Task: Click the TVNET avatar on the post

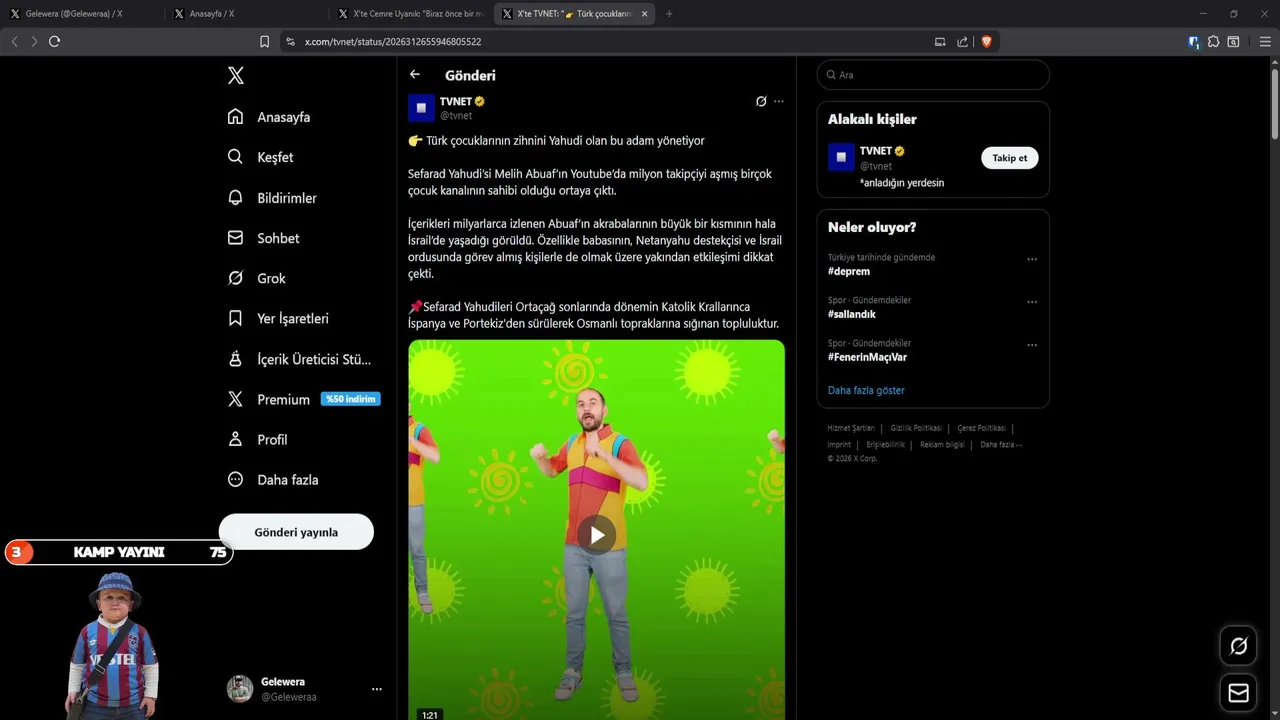Action: pyautogui.click(x=421, y=107)
